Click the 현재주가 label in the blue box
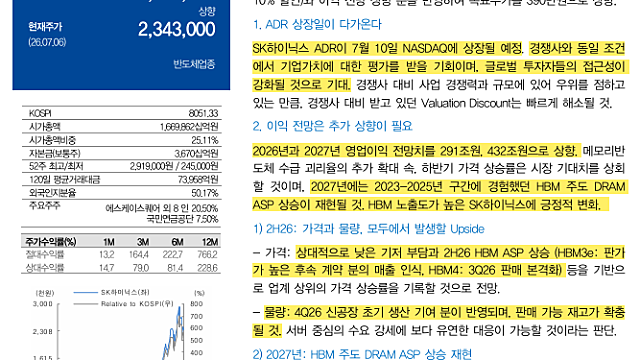Viewport: 640px width, 360px height. (x=45, y=27)
